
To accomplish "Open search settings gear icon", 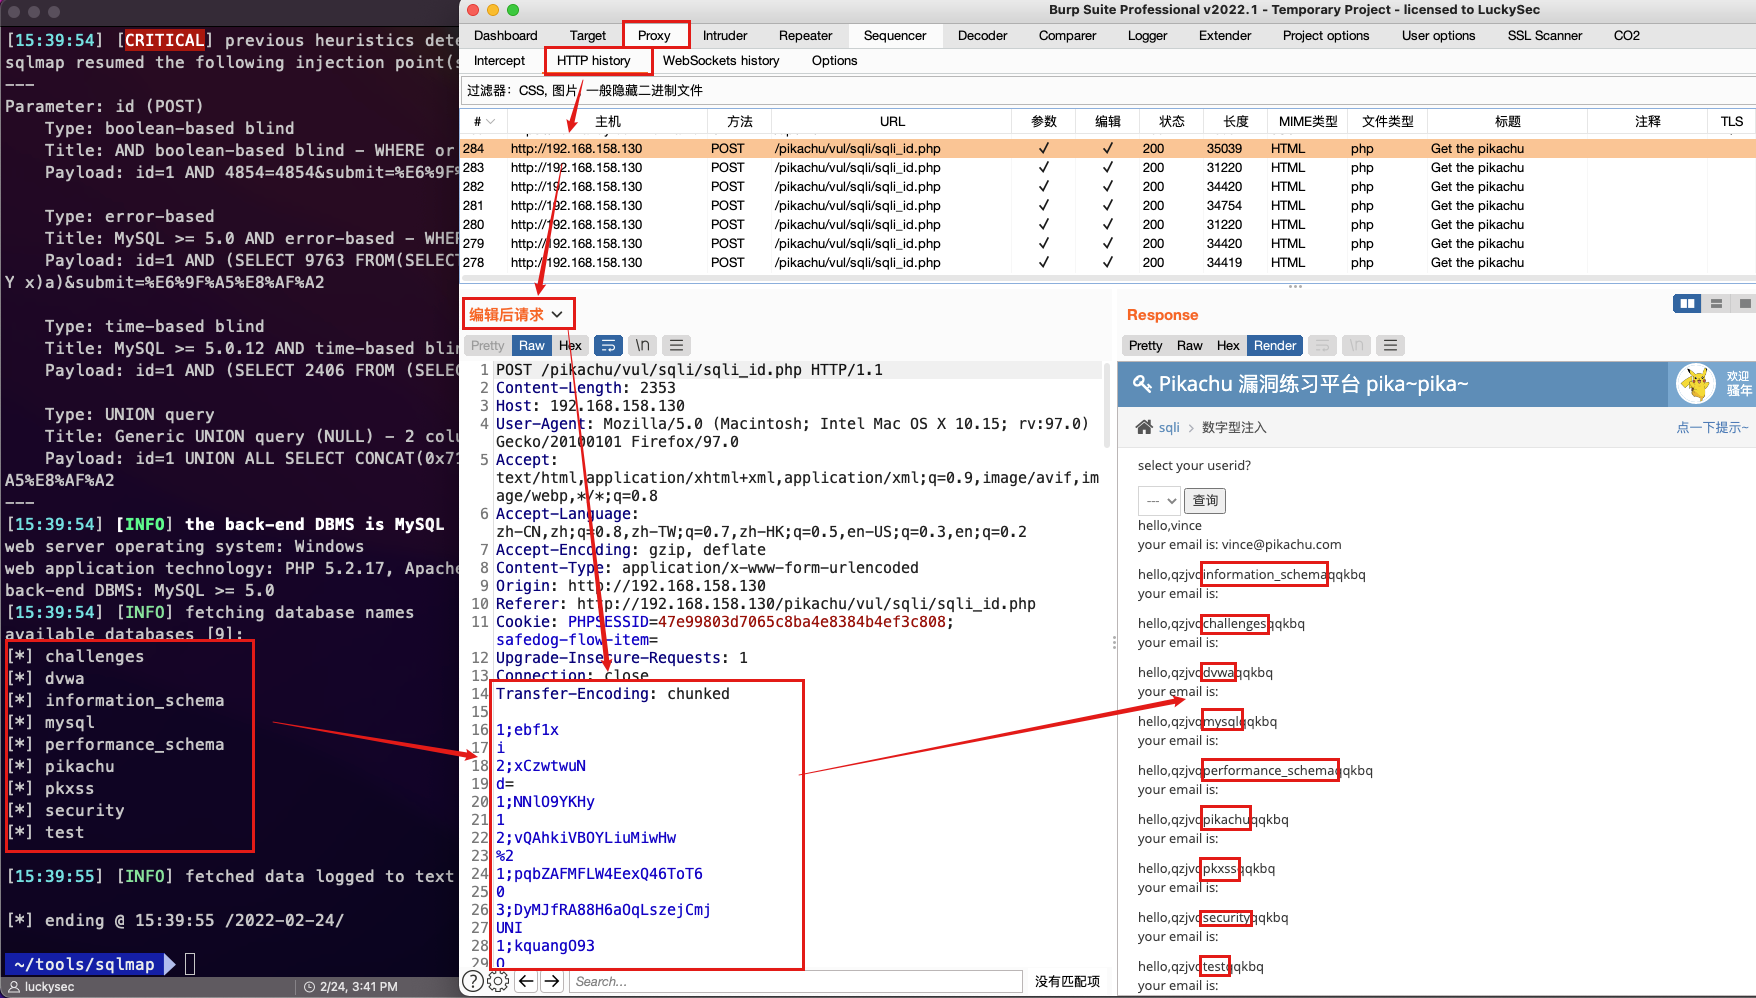I will click(498, 982).
